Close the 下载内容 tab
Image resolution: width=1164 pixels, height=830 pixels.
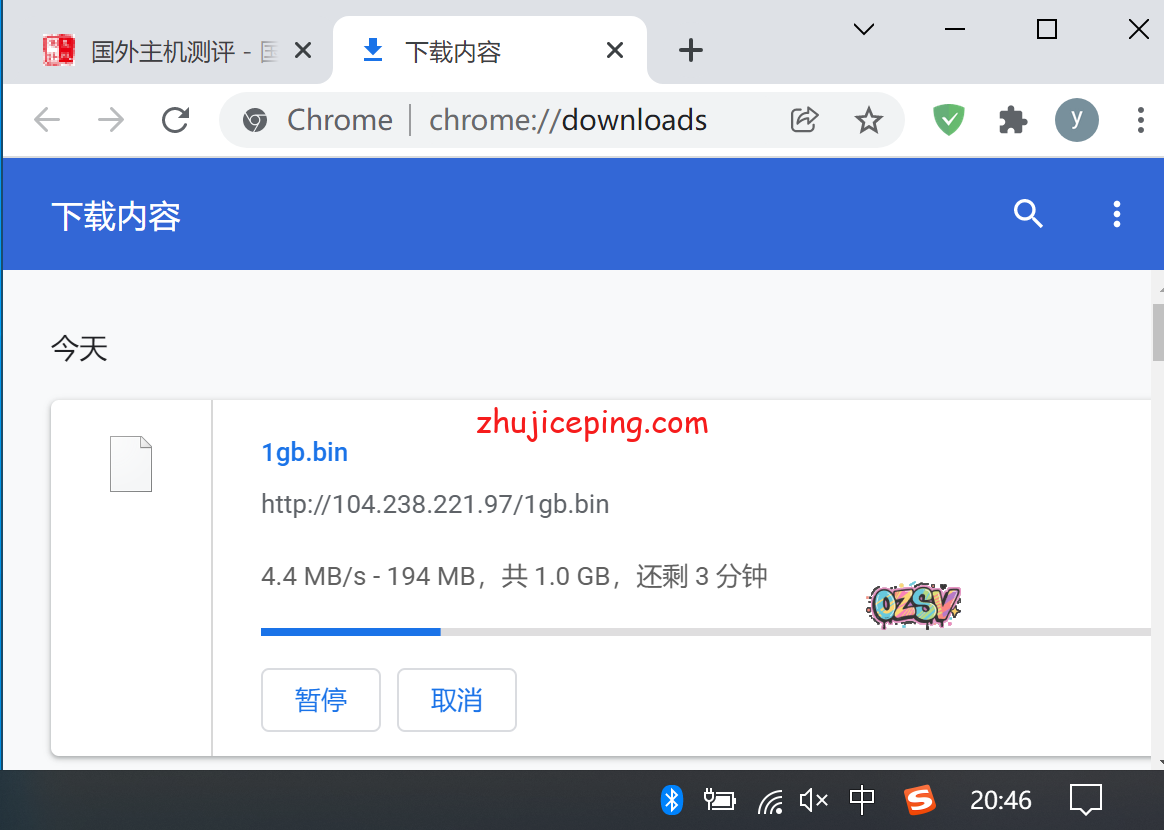pos(615,50)
